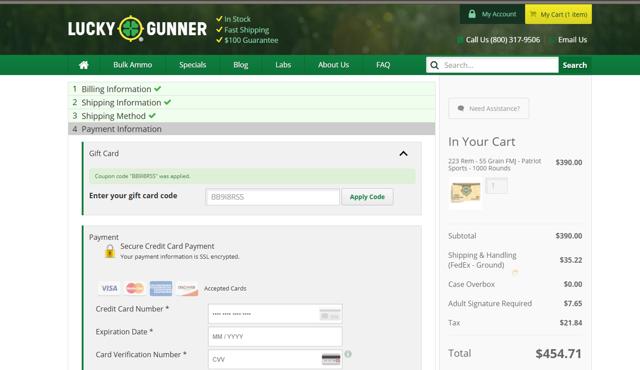Screen dimensions: 640x370
Task: Open Shipping Information step
Action: click(251, 102)
